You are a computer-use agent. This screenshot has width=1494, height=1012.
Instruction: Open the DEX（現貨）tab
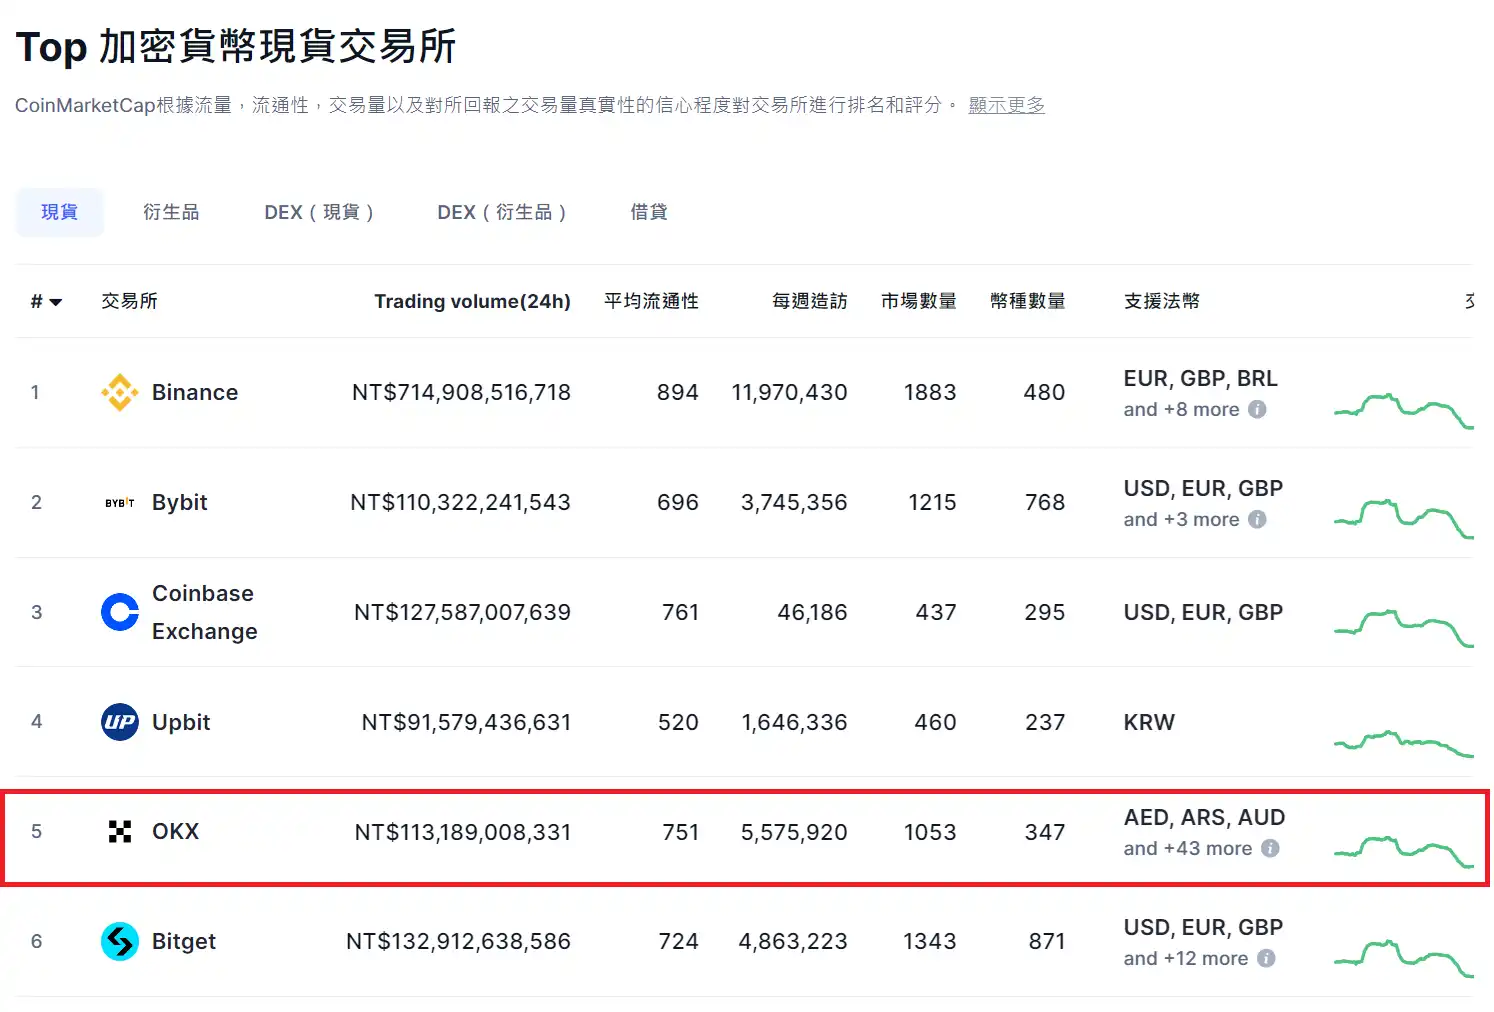[x=319, y=212]
